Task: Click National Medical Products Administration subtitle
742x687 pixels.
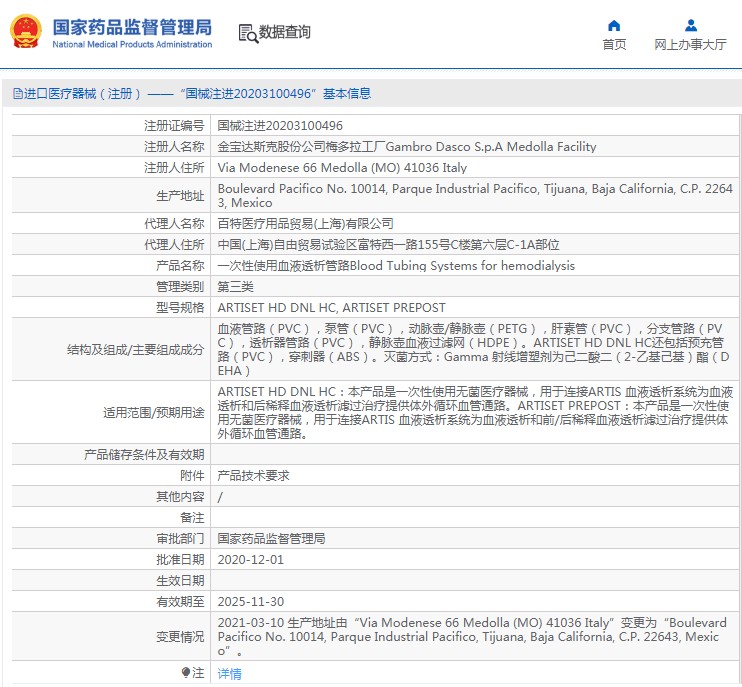Action: [132, 44]
